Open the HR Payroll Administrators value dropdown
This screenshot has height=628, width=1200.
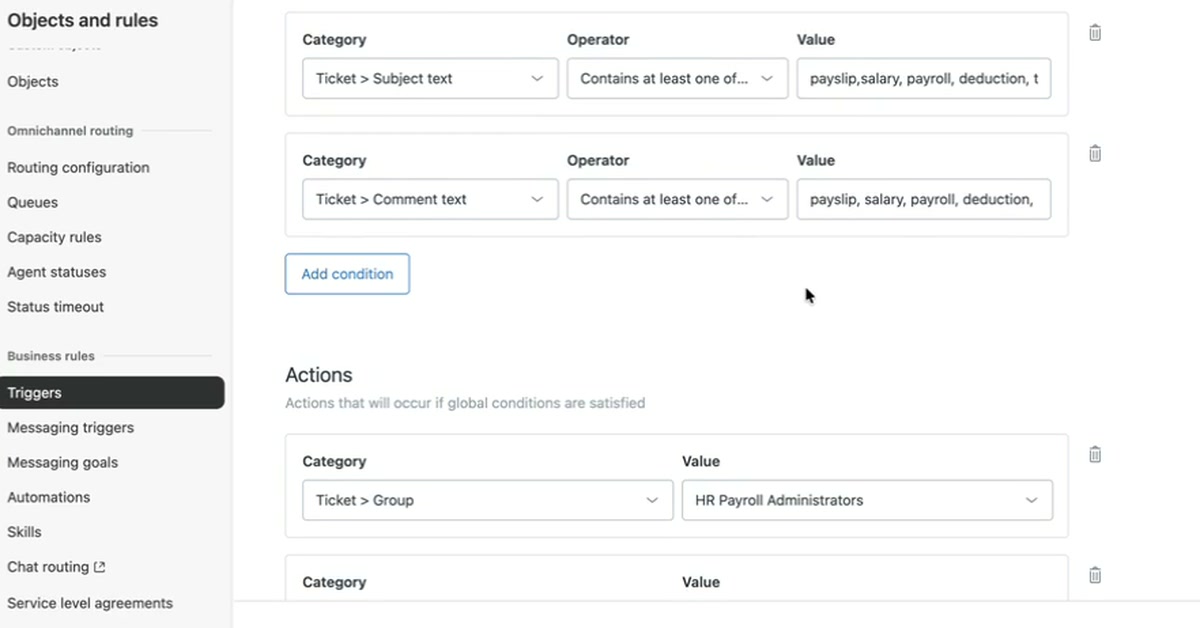[867, 500]
